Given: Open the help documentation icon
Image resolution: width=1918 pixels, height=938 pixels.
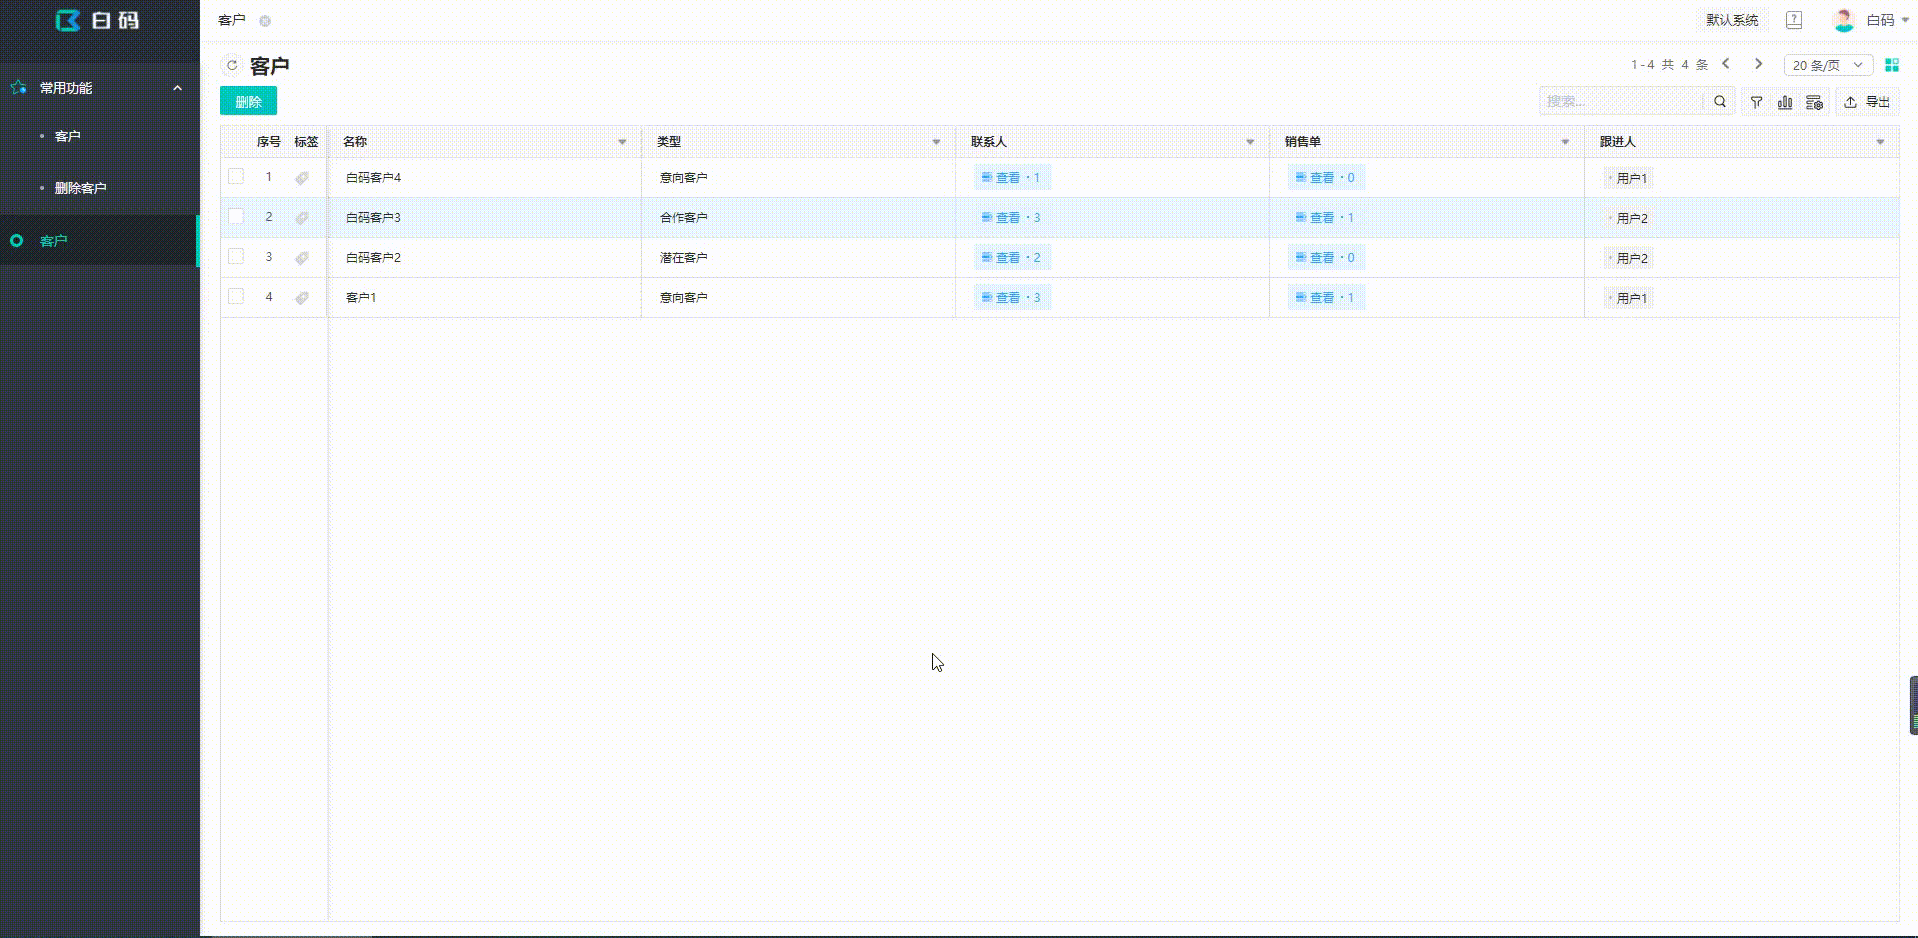Looking at the screenshot, I should tap(1794, 20).
